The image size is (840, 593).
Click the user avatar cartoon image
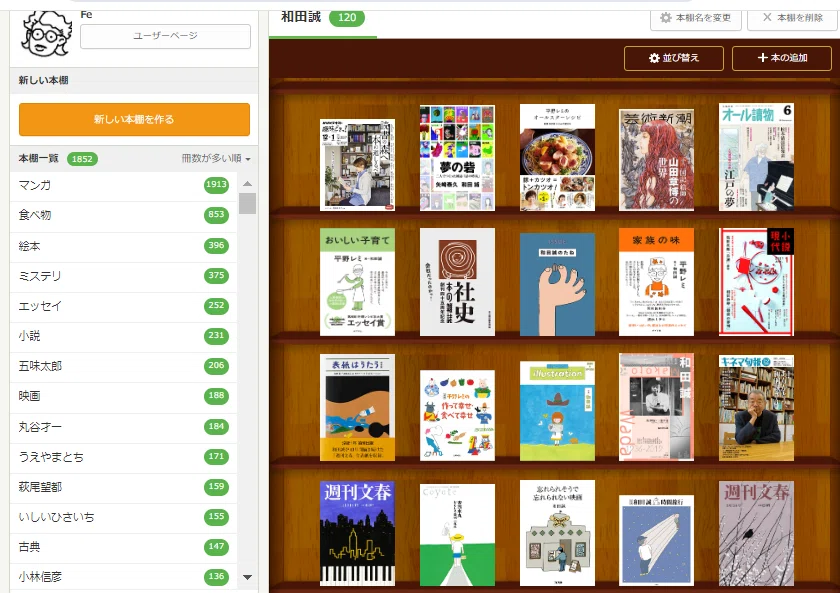tap(46, 33)
